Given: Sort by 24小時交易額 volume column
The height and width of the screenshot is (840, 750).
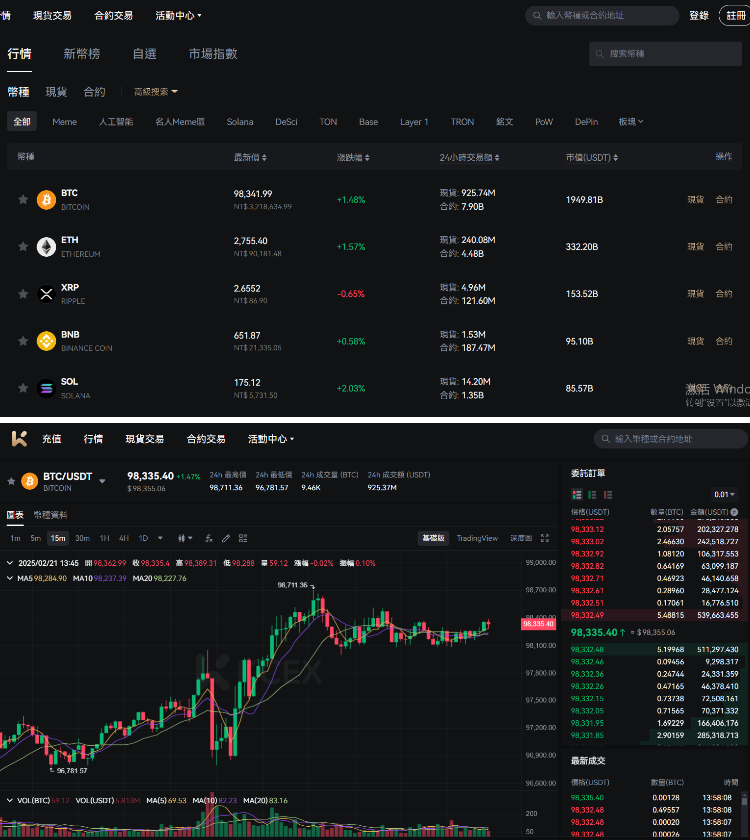Looking at the screenshot, I should point(469,158).
